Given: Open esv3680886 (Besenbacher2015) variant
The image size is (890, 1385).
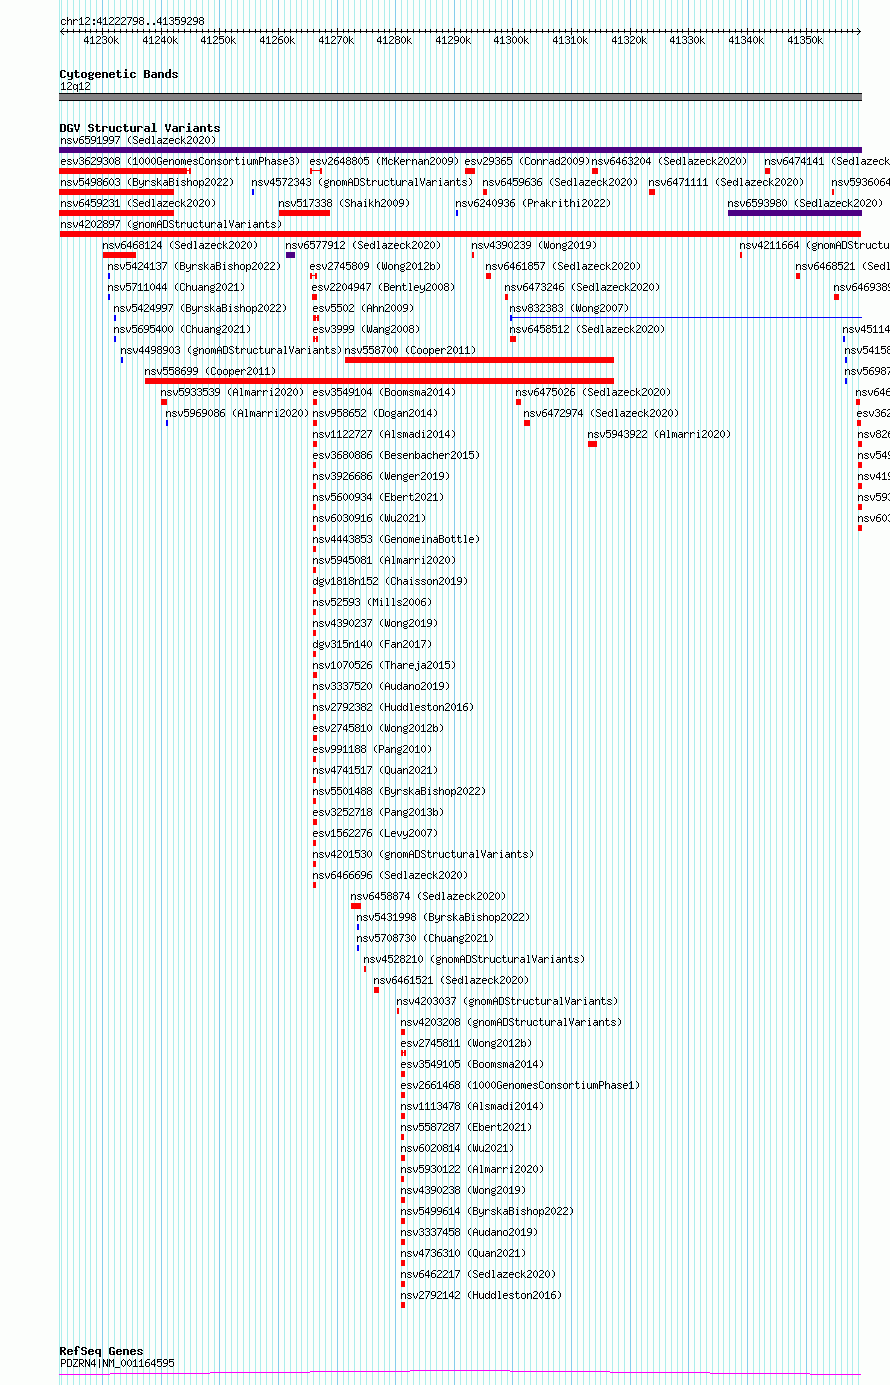Looking at the screenshot, I should click(396, 455).
